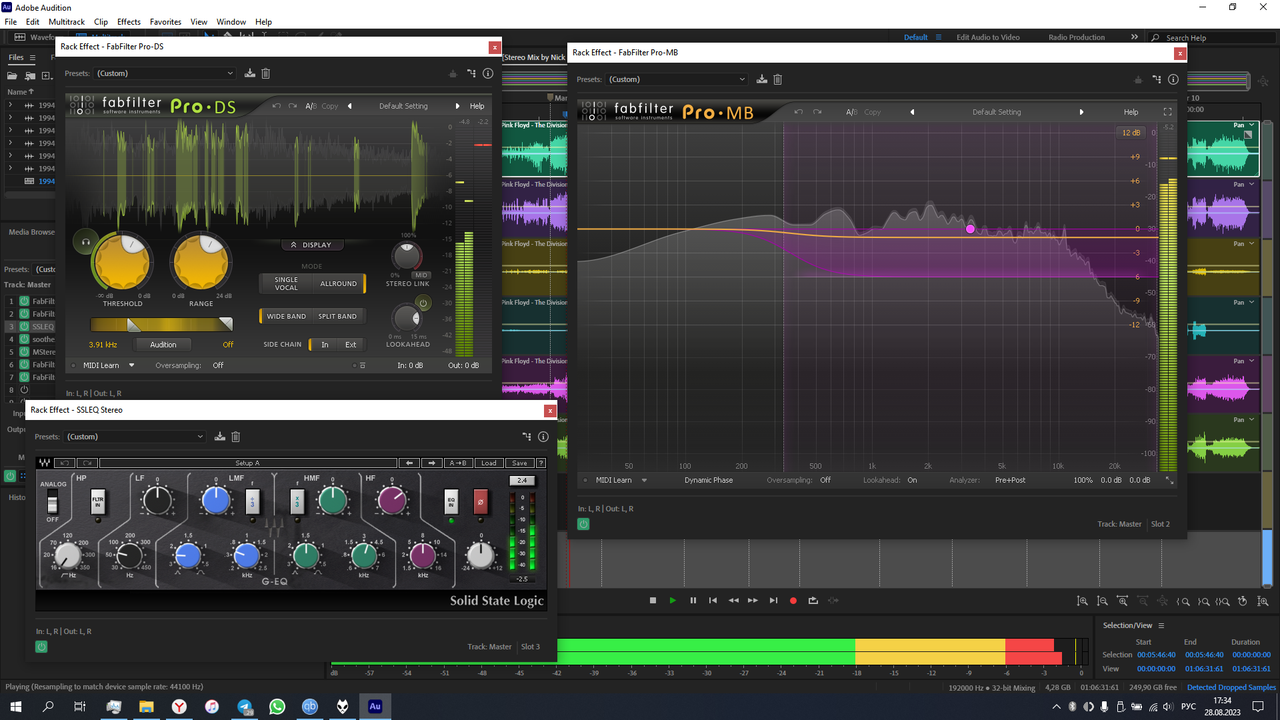The image size is (1280, 720).
Task: Toggle SSLEQ Stereo effect power state
Action: pos(42,647)
